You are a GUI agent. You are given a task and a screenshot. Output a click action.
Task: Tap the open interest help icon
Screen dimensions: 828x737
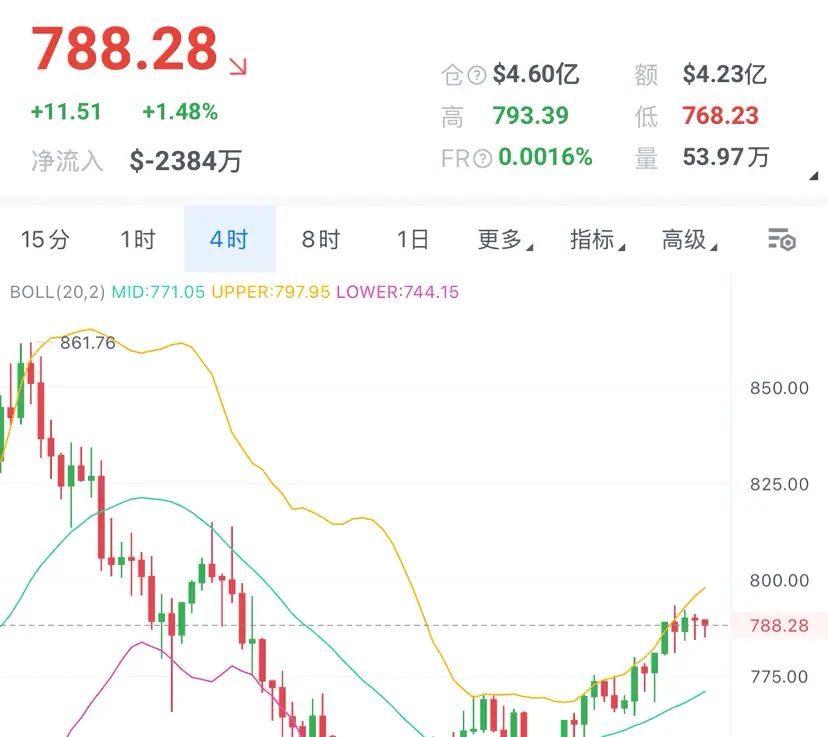click(477, 75)
